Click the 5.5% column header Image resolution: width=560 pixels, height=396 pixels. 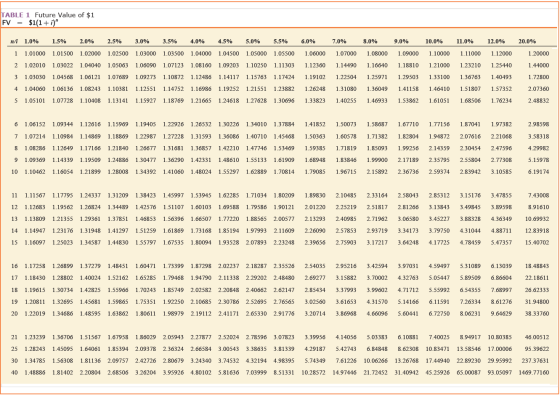[280, 41]
